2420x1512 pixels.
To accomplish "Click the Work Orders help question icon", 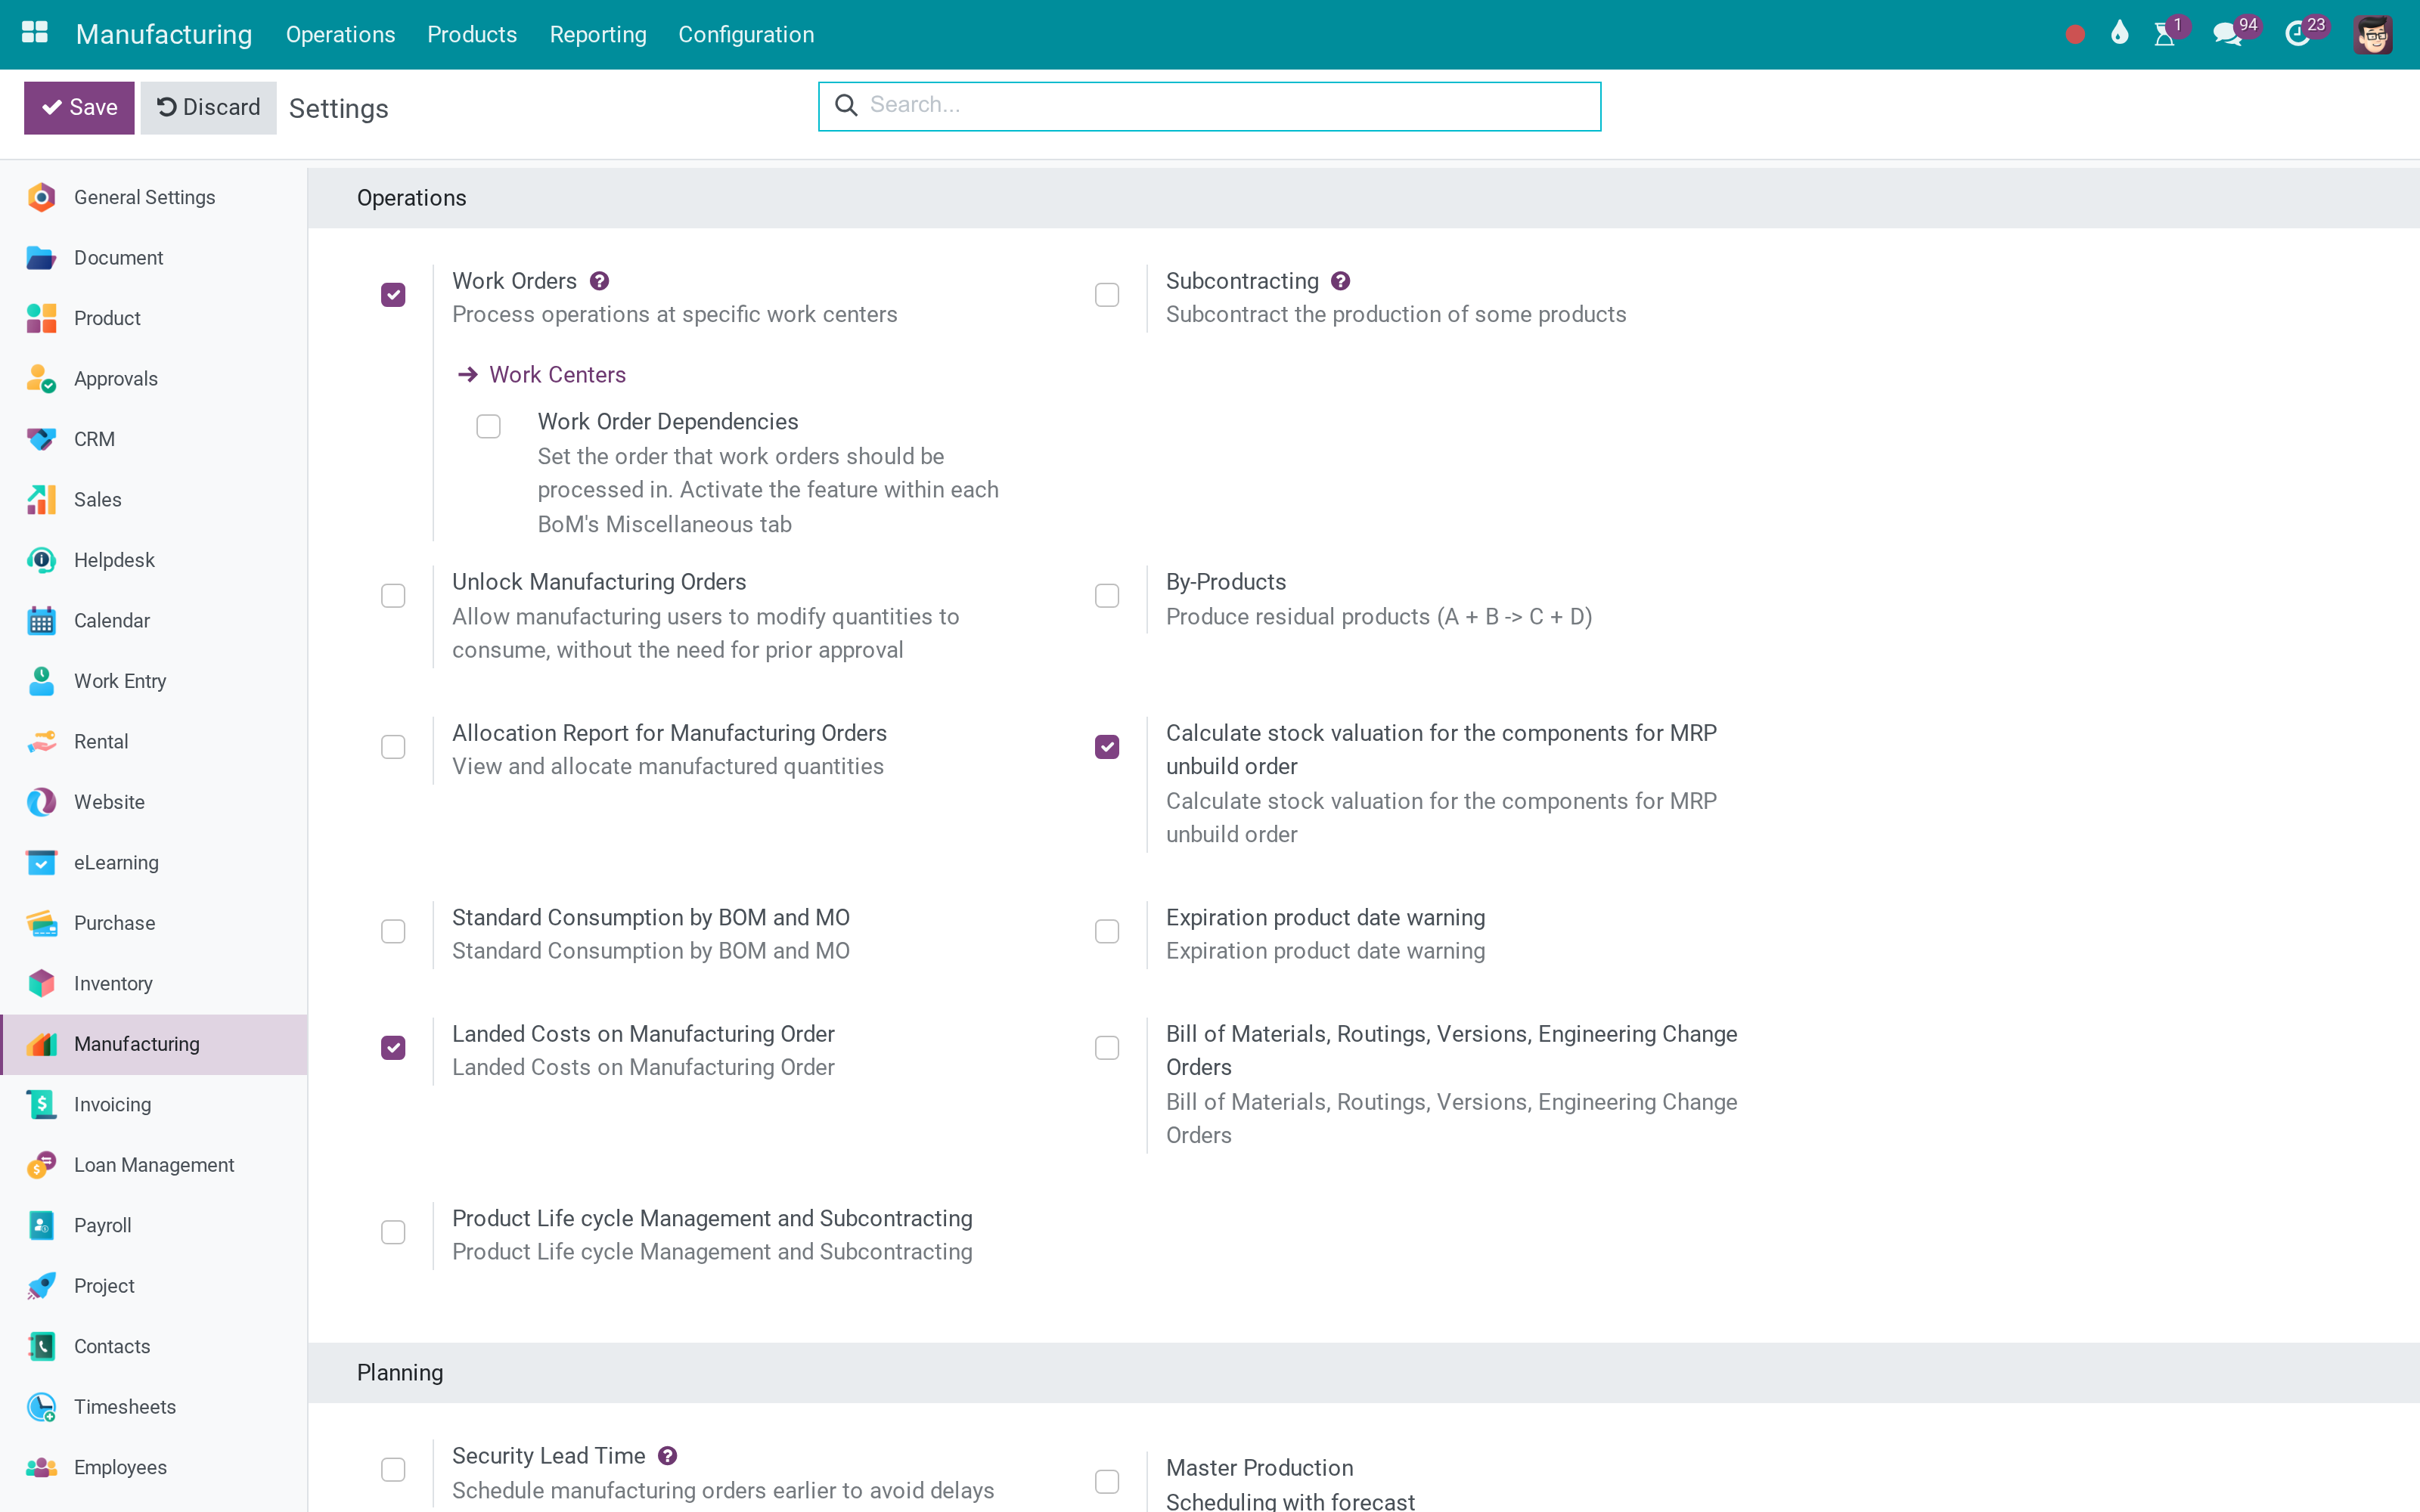I will tap(599, 281).
